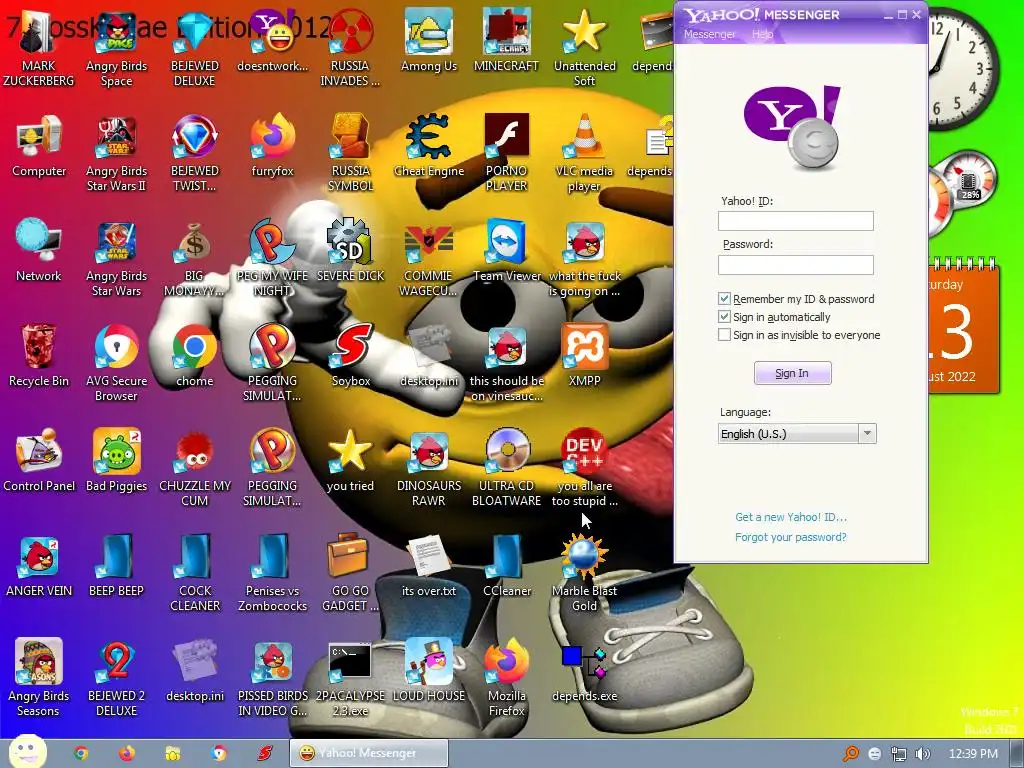Toggle Remember my ID & password checkbox

pos(724,299)
